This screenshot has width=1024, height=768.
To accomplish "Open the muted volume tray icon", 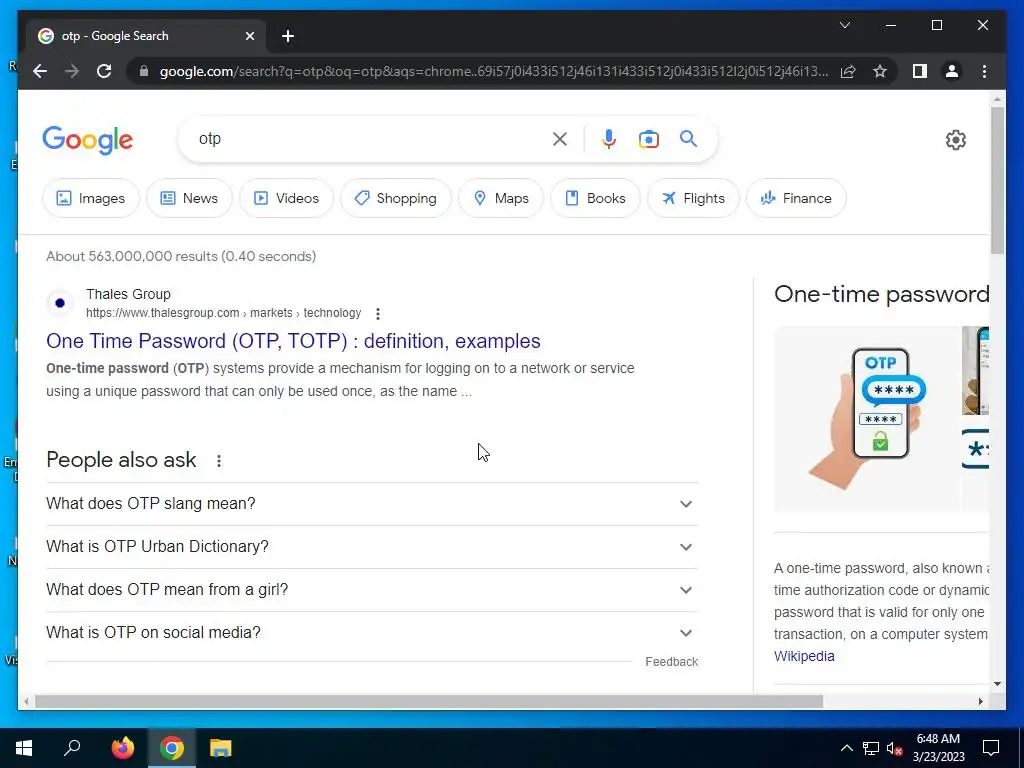I will coord(895,748).
